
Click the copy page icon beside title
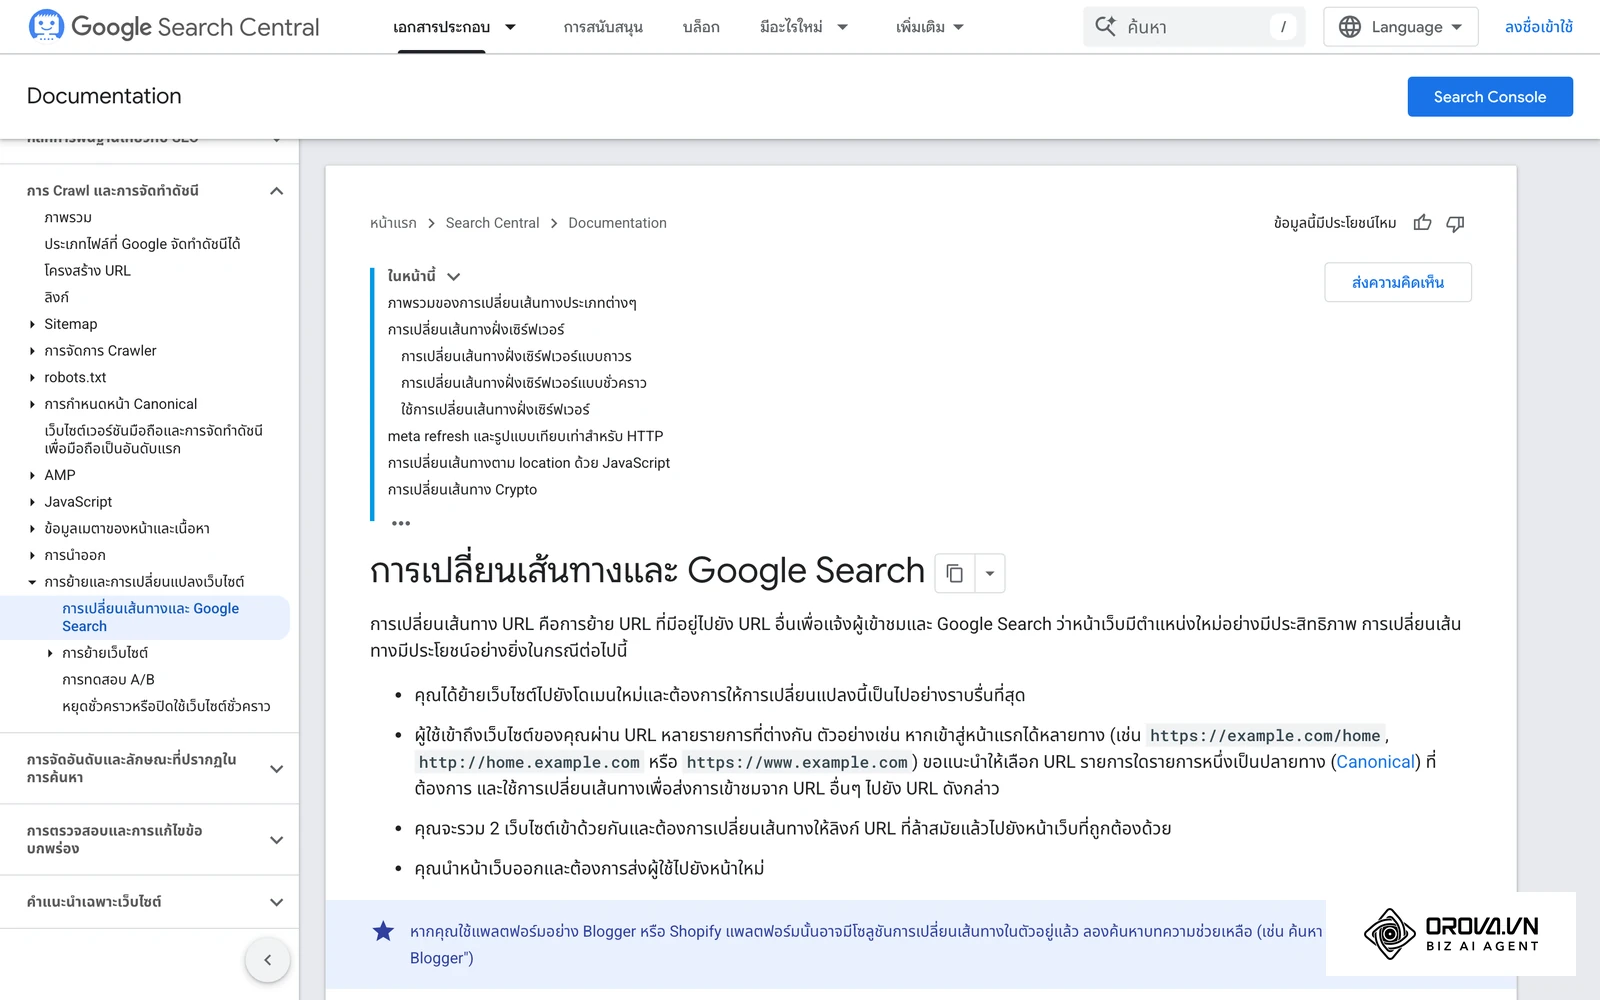tap(954, 573)
